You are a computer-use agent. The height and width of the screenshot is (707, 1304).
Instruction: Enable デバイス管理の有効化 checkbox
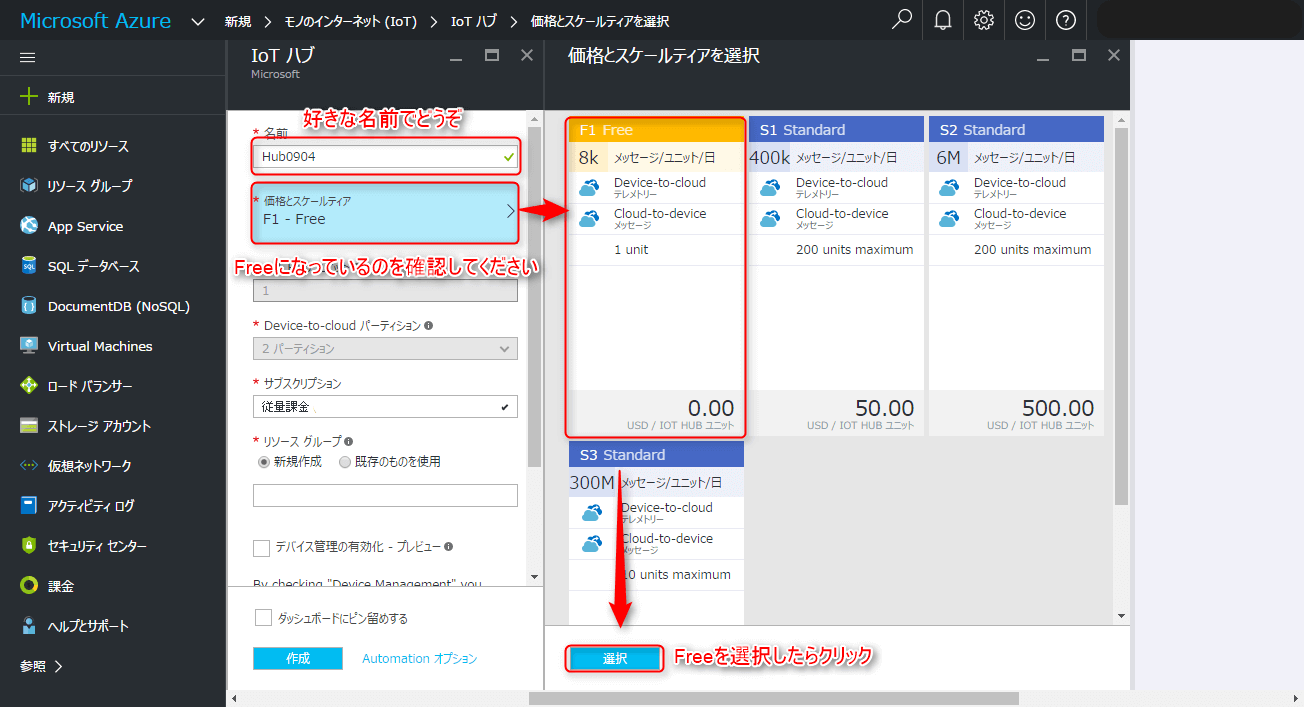click(262, 548)
